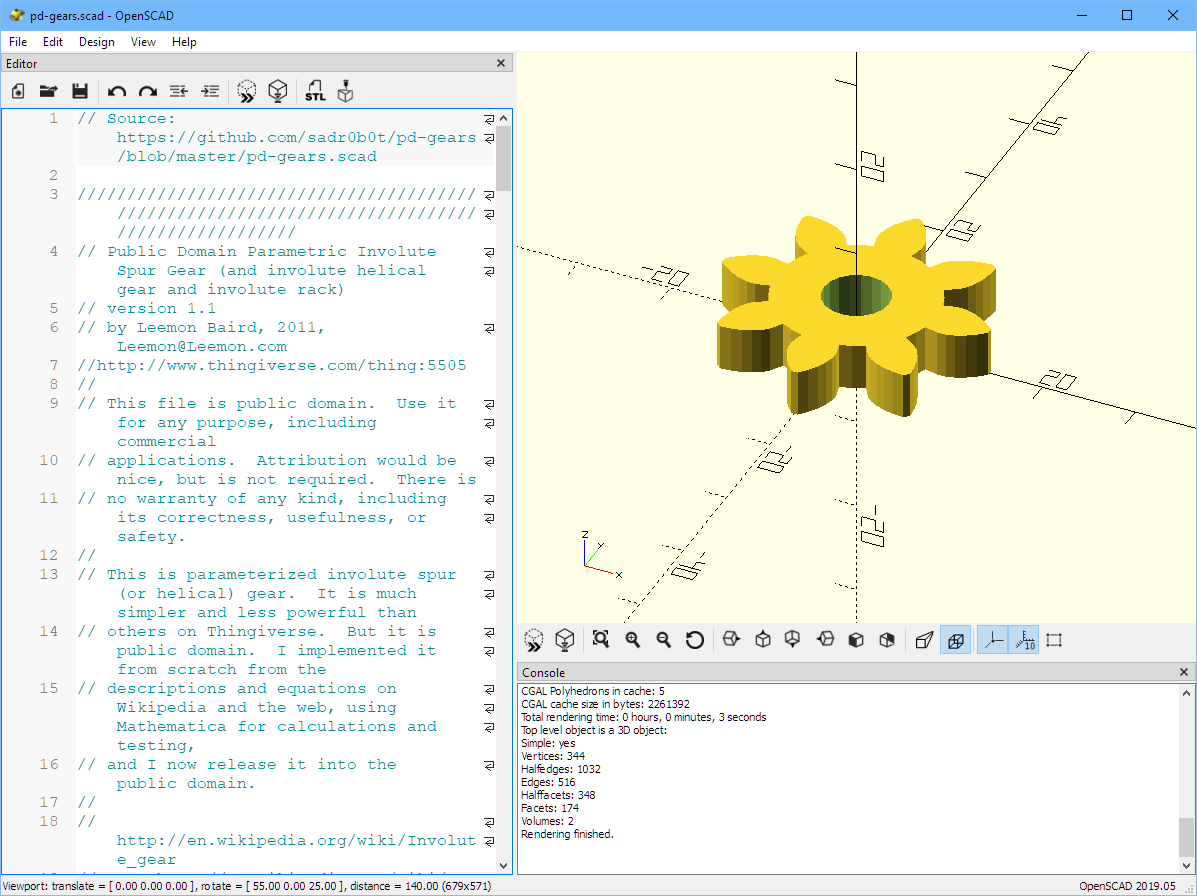Save the file using the floppy disk icon
This screenshot has width=1197, height=896.
80,91
